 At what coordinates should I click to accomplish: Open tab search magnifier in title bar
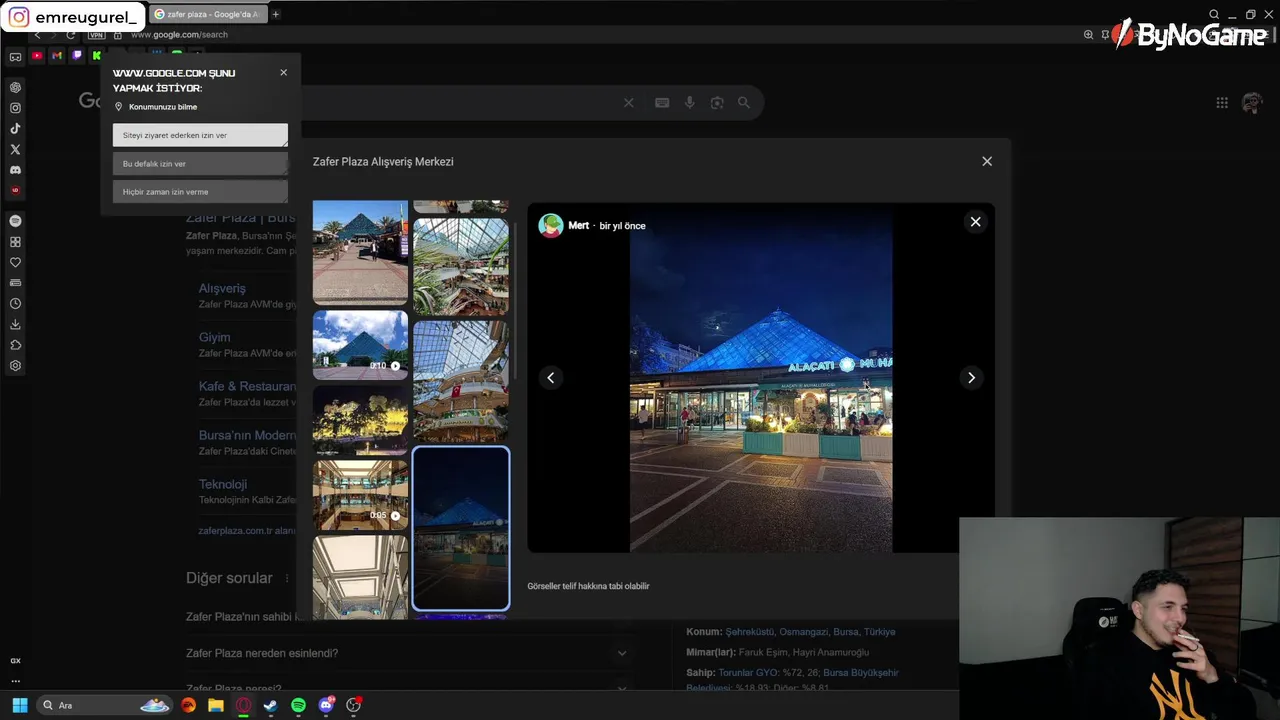click(x=1214, y=14)
